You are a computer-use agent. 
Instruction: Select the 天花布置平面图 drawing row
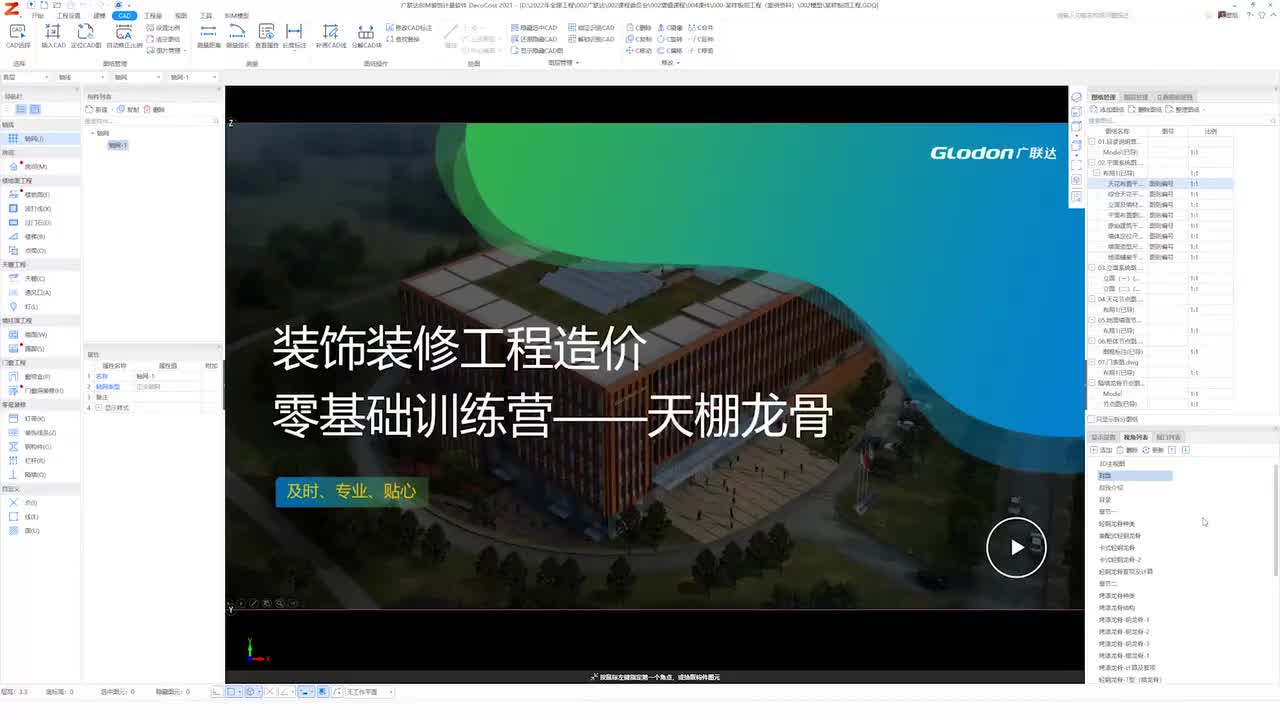[x=1160, y=184]
